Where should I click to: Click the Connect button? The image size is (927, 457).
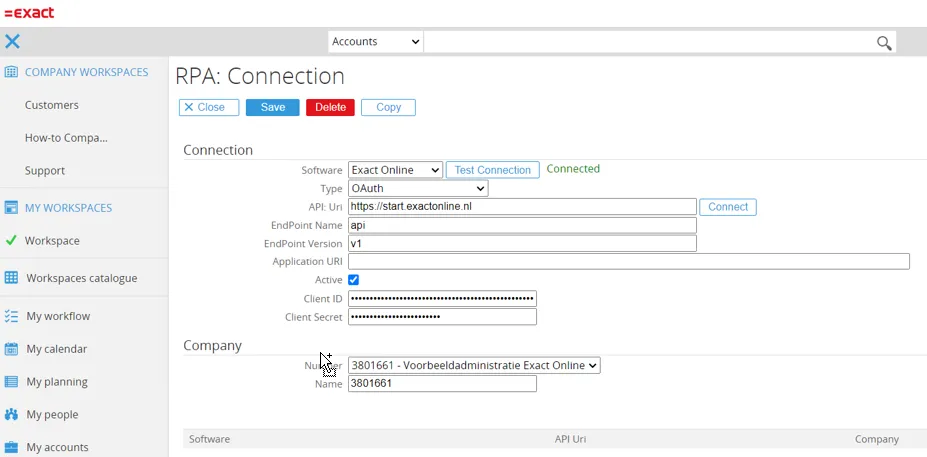coord(728,207)
